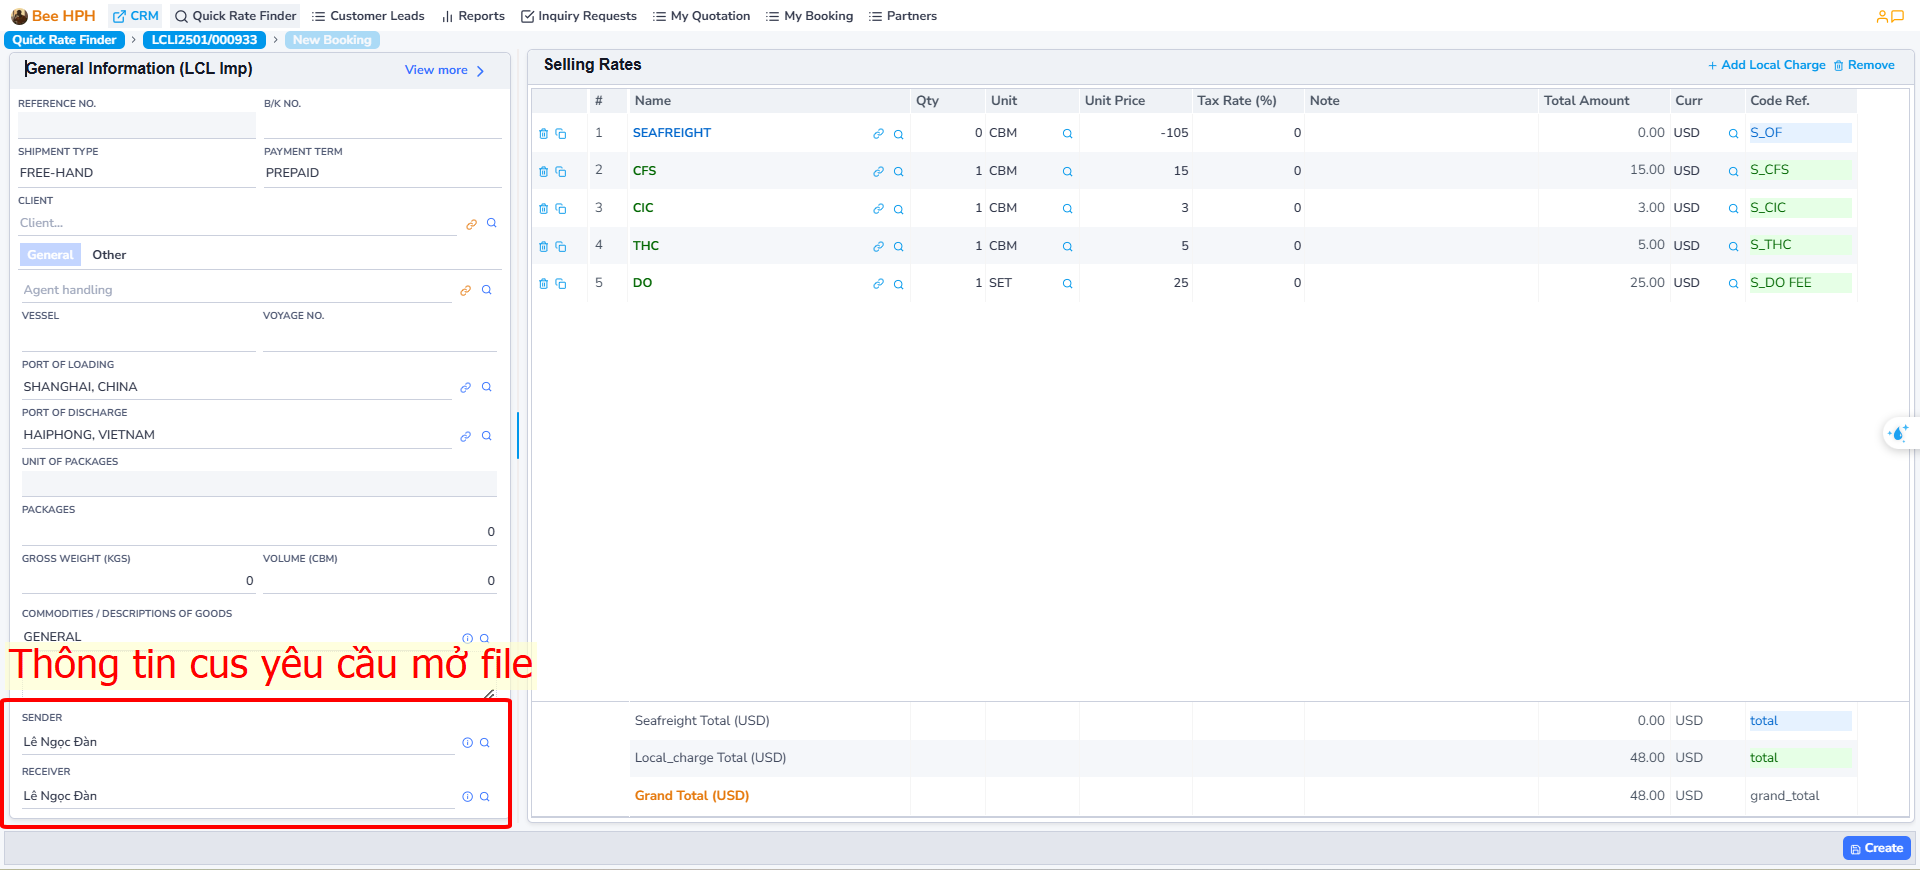The image size is (1920, 870).
Task: Search for Port of Loading
Action: pyautogui.click(x=487, y=387)
